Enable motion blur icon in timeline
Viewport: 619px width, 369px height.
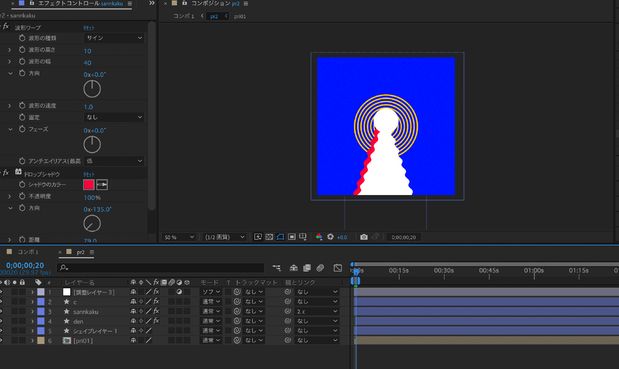coord(320,268)
